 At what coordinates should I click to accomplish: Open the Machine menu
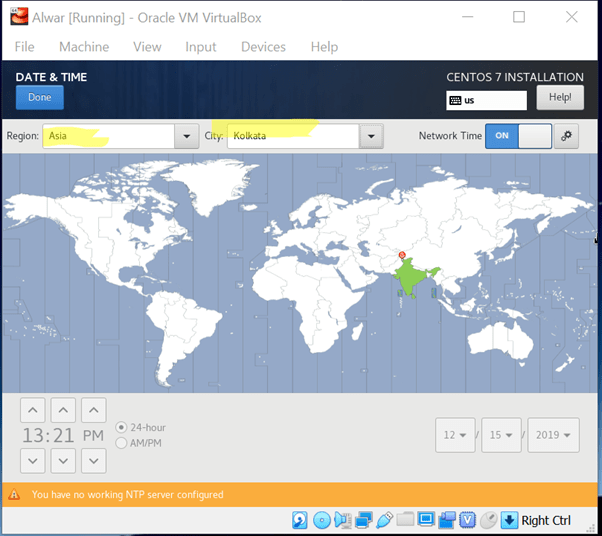[x=84, y=47]
